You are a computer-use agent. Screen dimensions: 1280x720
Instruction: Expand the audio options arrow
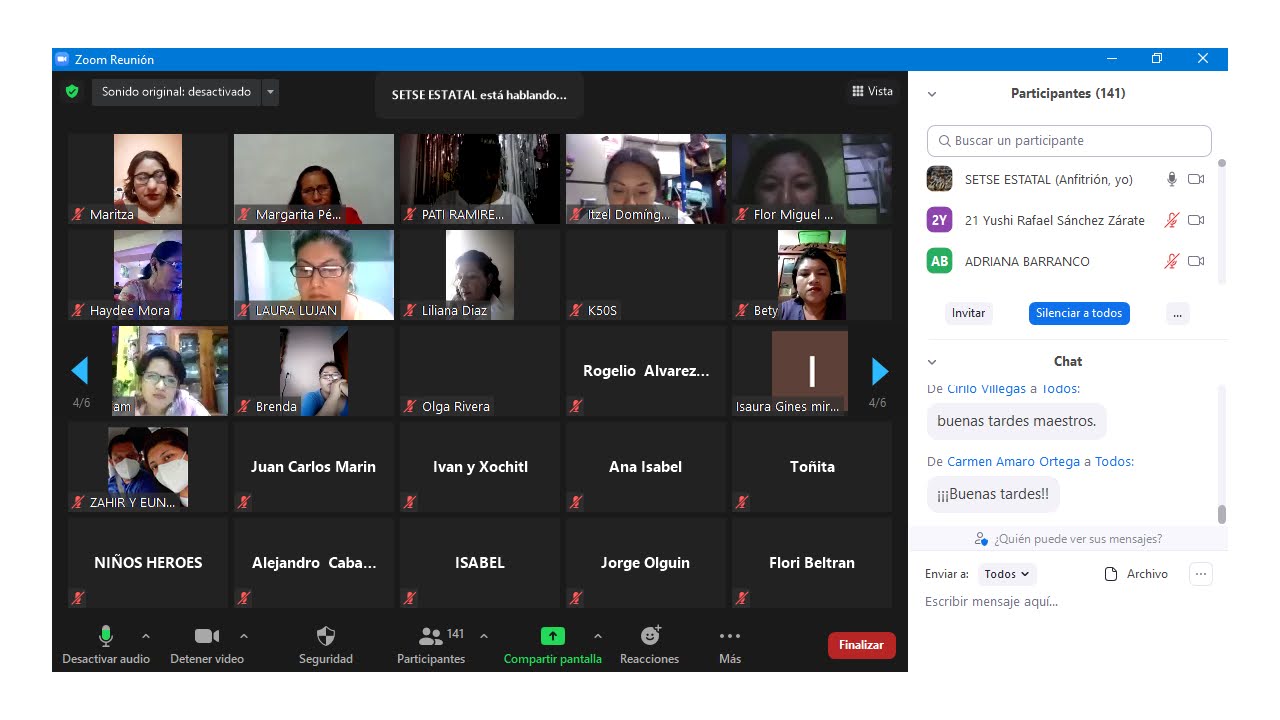click(x=146, y=636)
